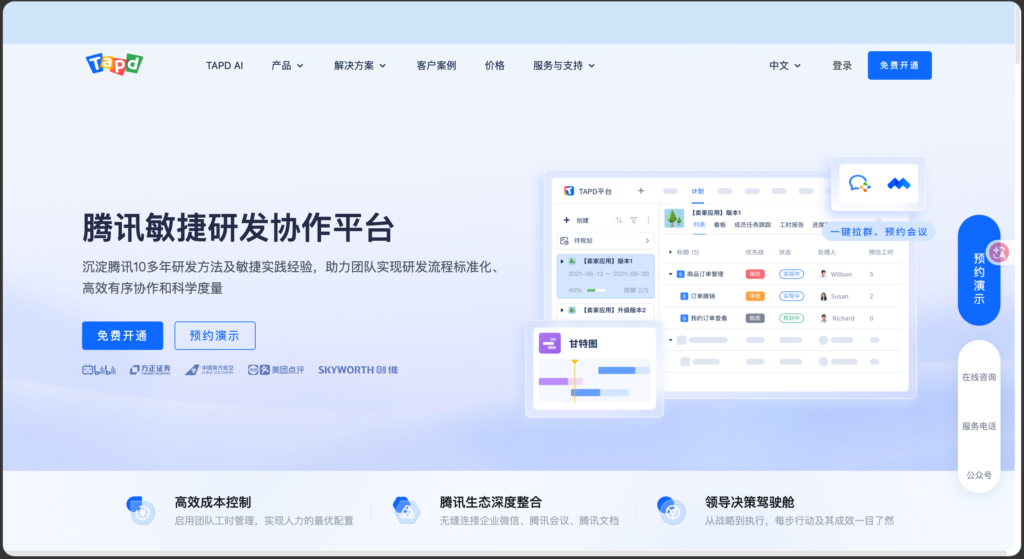Viewport: 1024px width, 559px height.
Task: Open the 客户案例 page
Action: click(x=436, y=65)
